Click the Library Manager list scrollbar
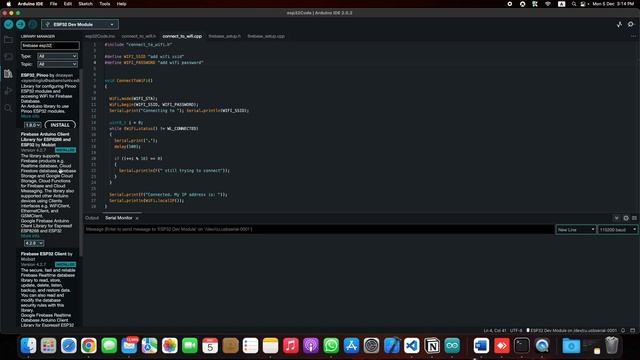The width and height of the screenshot is (640, 360). click(x=81, y=163)
